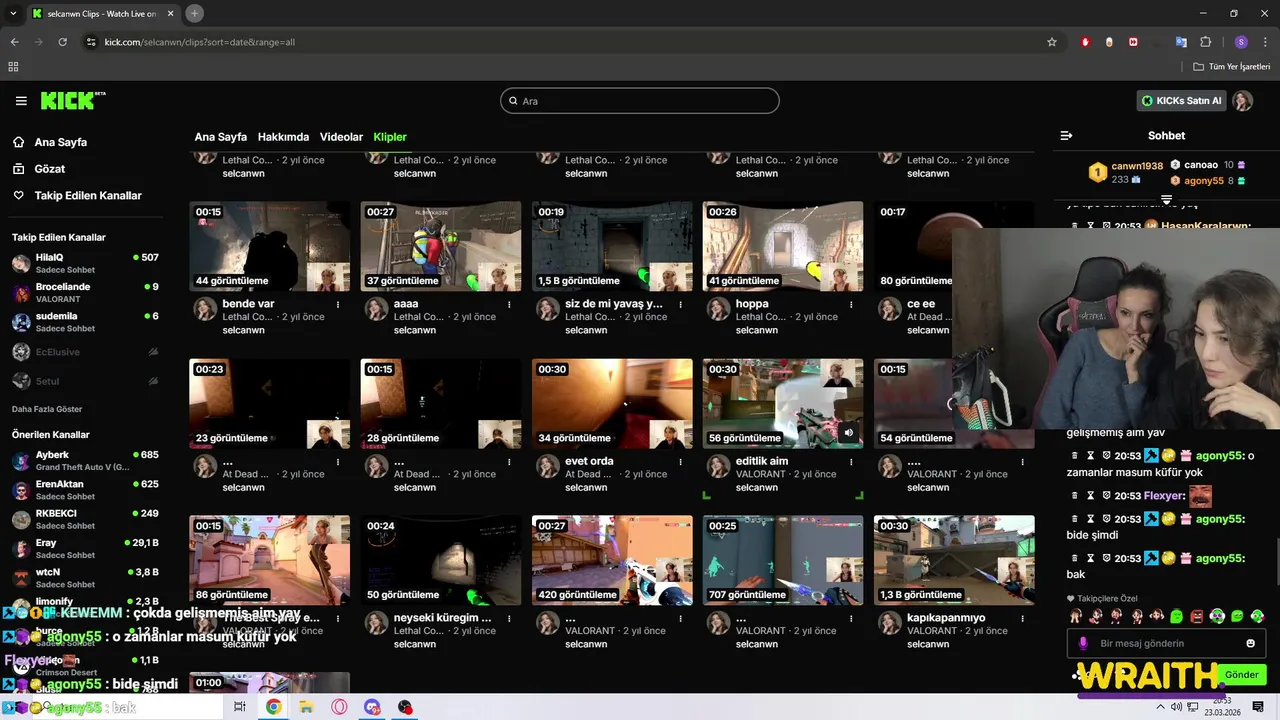Play the 'kapıkapanmıyo' clip thumbnail
This screenshot has width=1280, height=720.
click(x=954, y=560)
